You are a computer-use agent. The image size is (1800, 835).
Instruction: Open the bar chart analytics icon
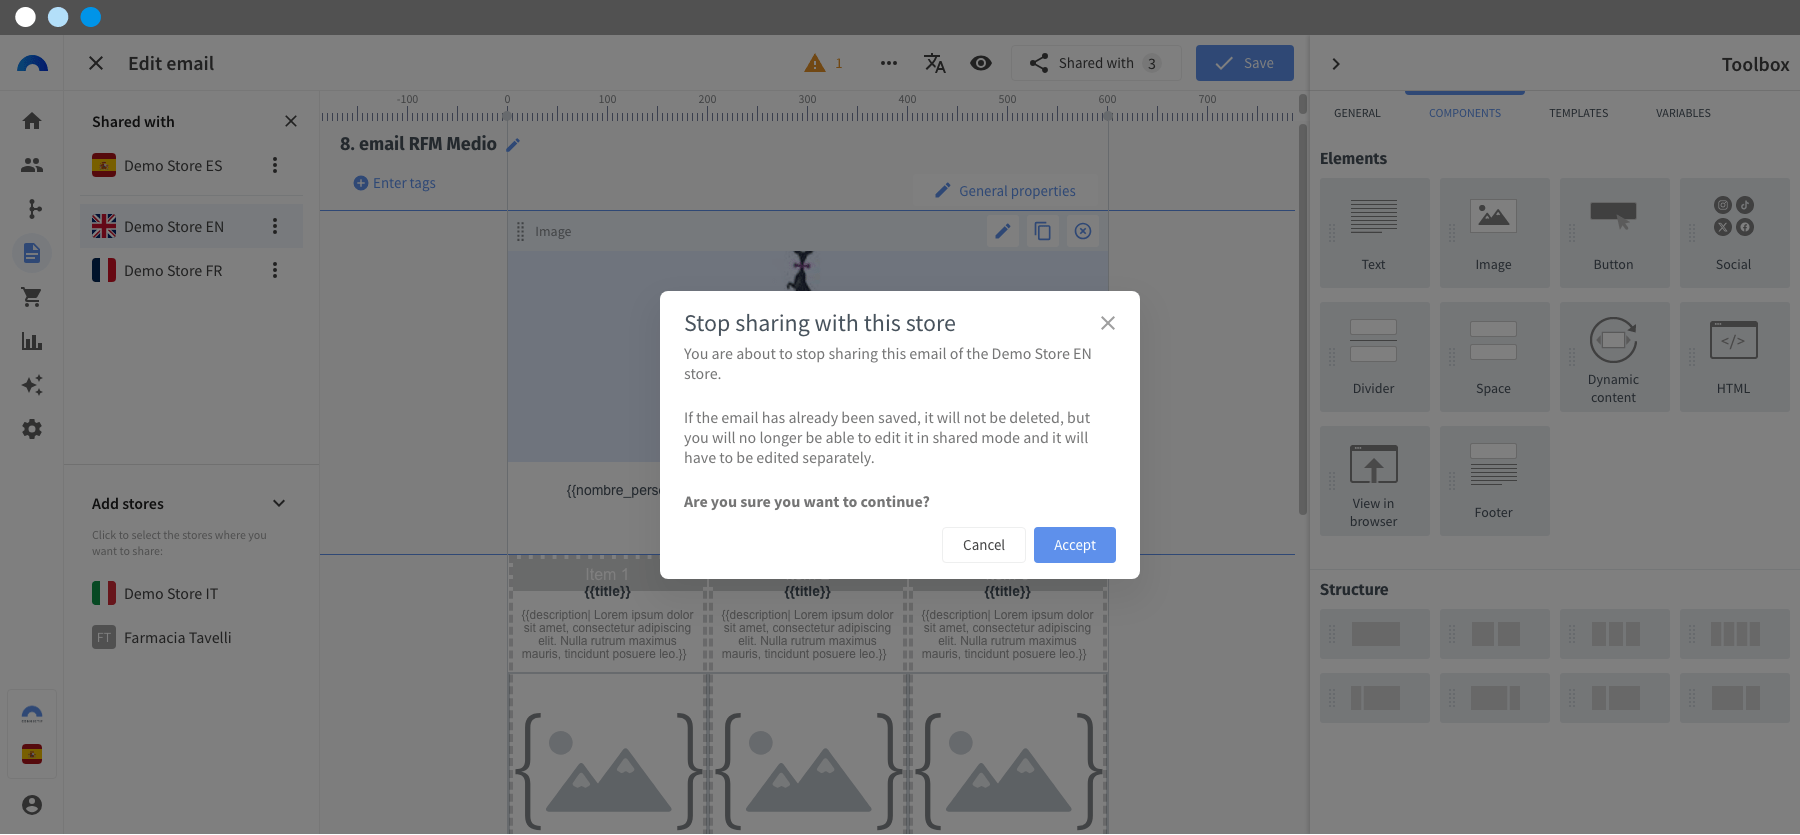coord(32,341)
